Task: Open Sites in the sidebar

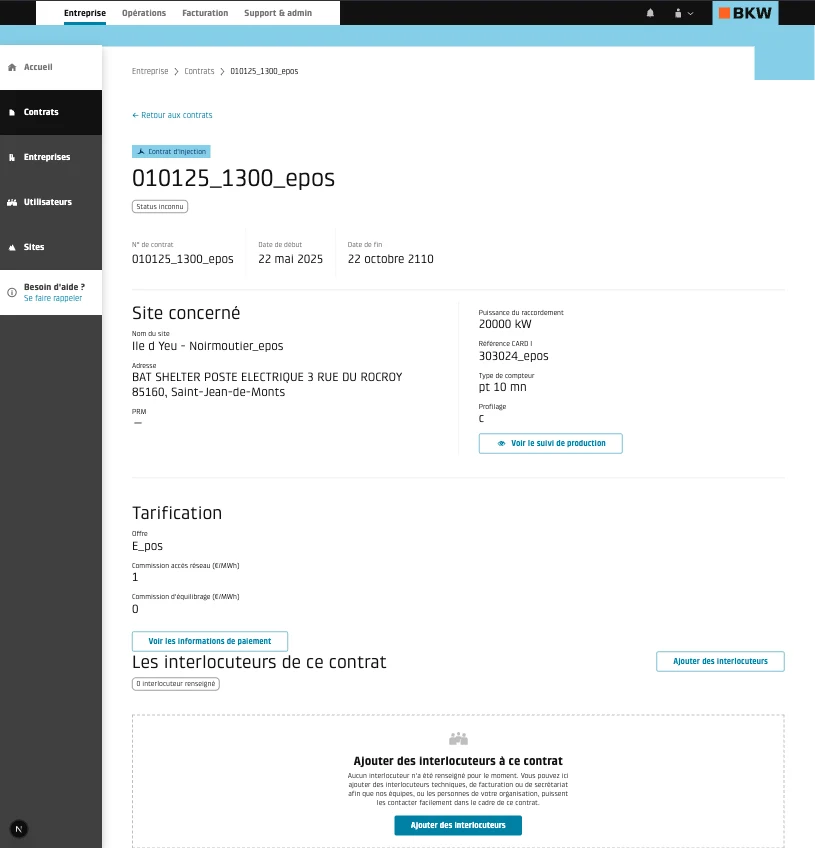Action: pyautogui.click(x=51, y=247)
